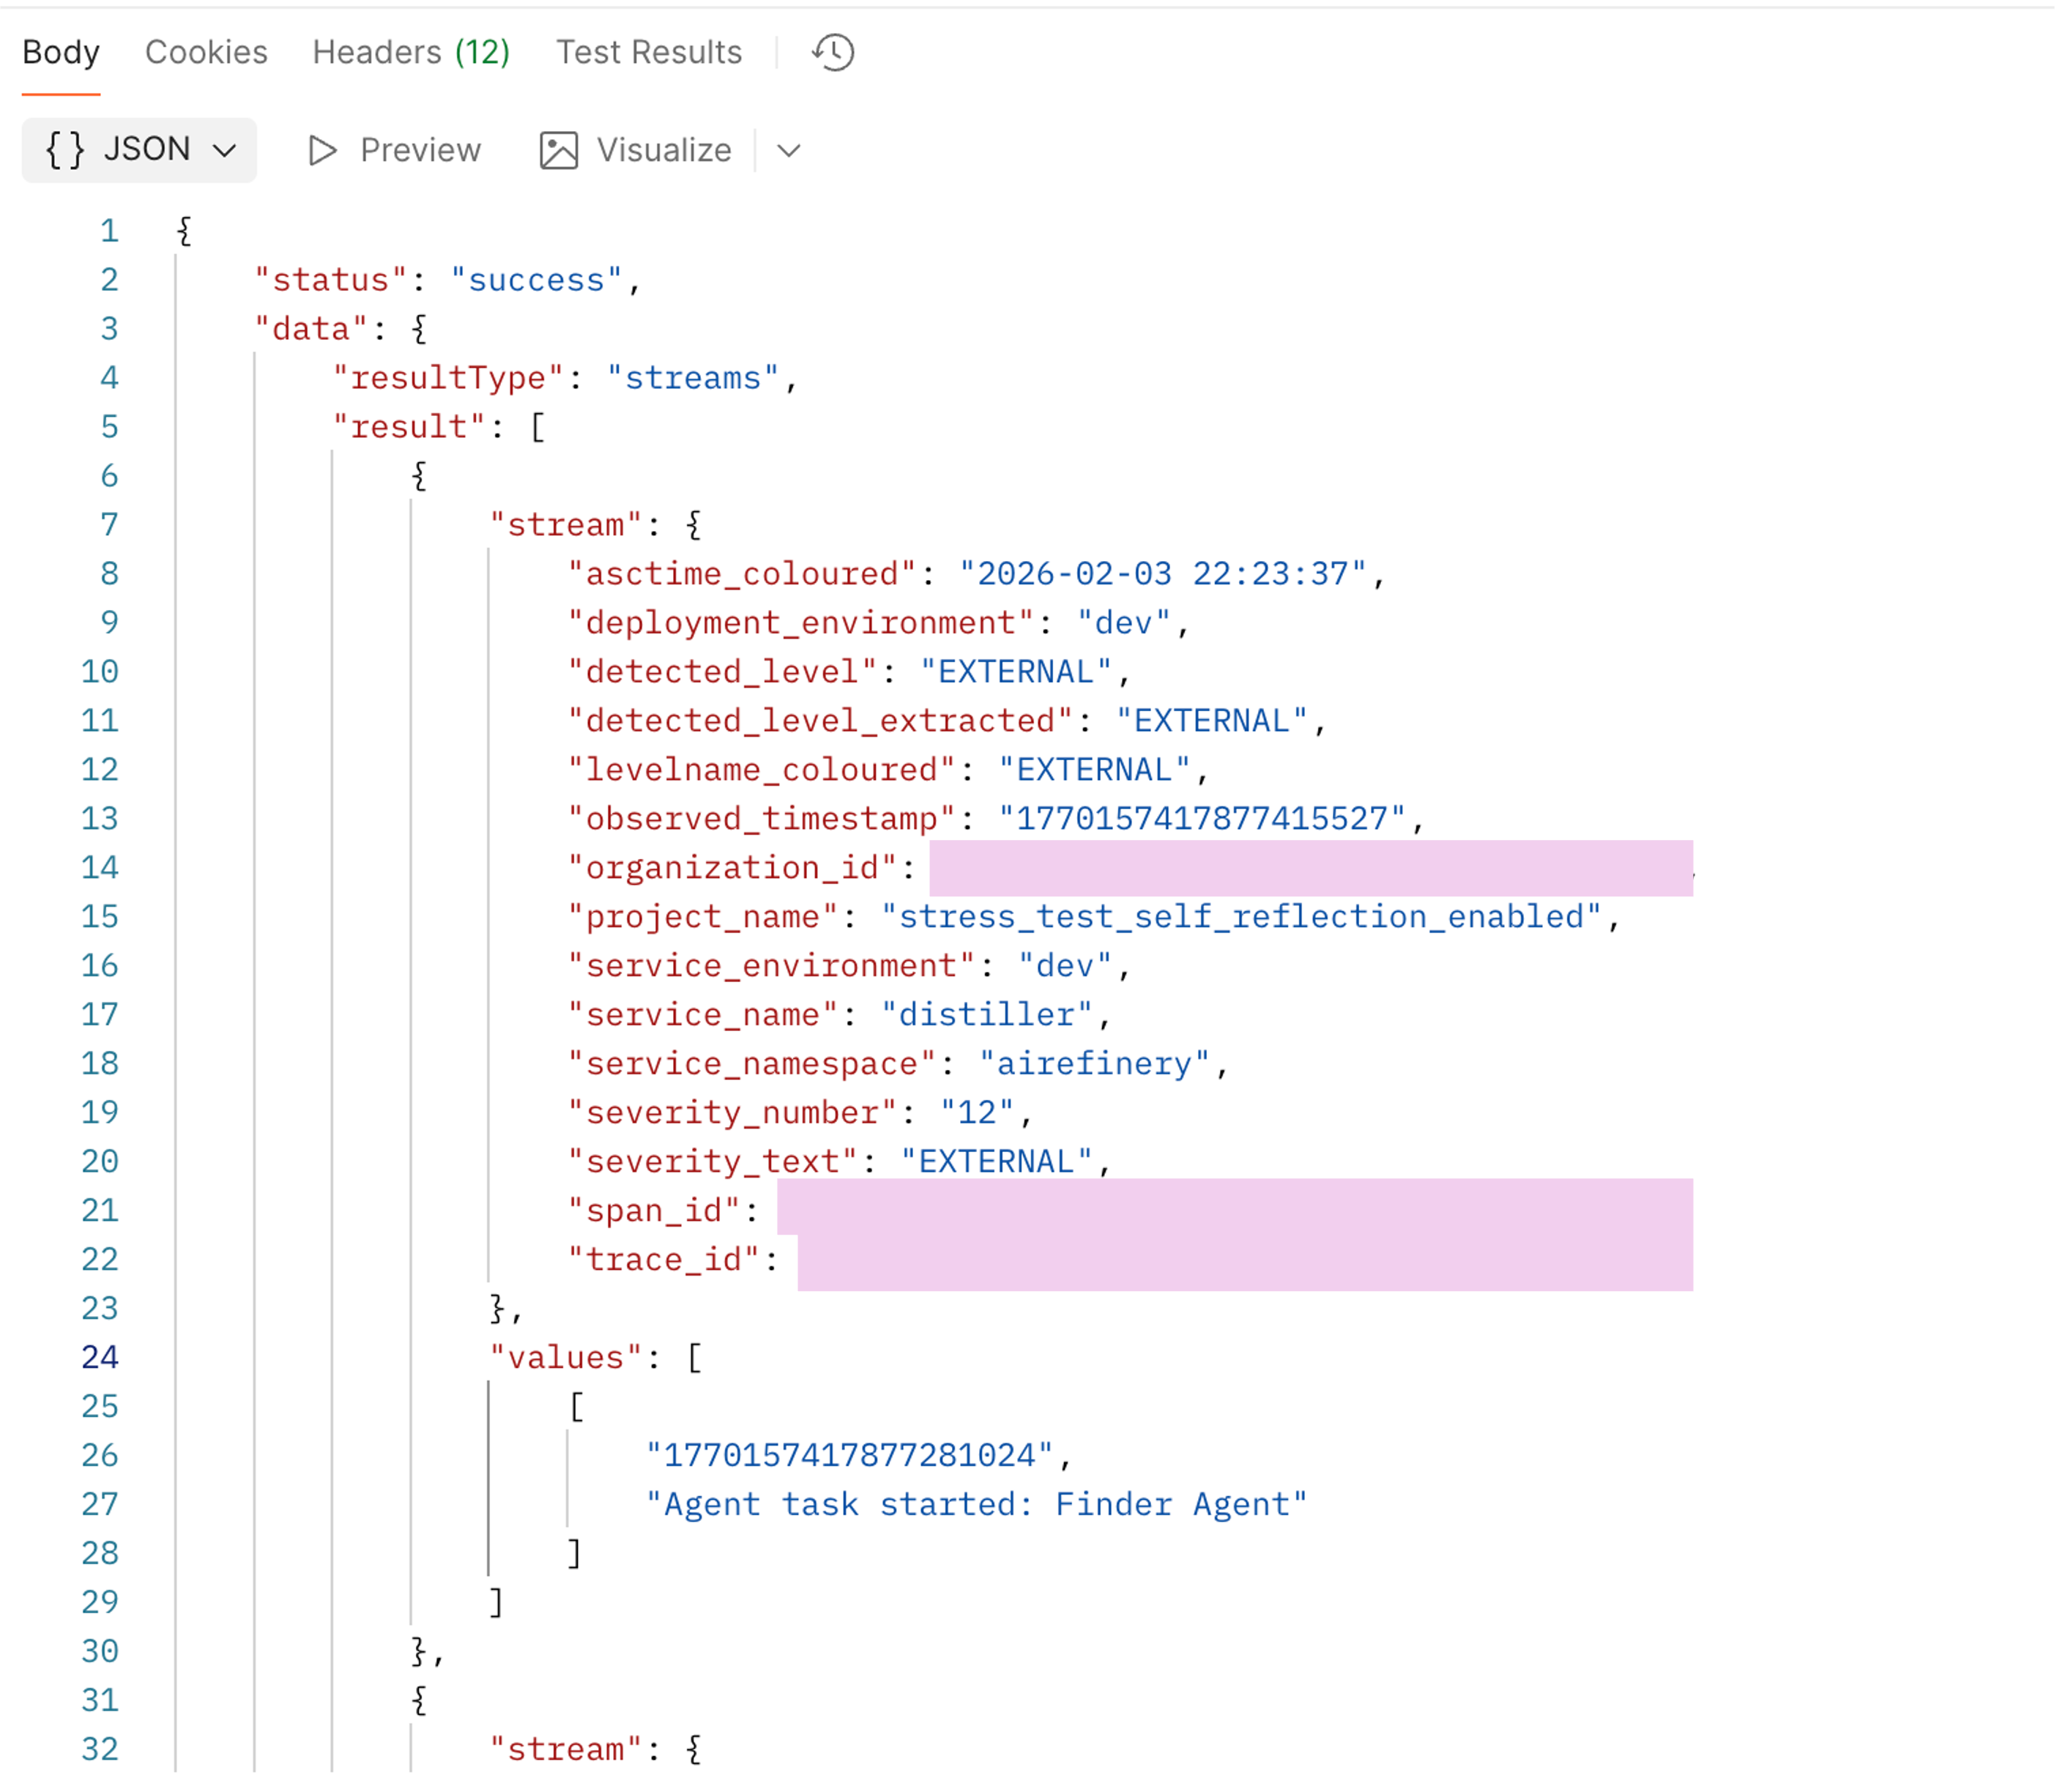Expand the options menu after Visualize

[x=788, y=151]
